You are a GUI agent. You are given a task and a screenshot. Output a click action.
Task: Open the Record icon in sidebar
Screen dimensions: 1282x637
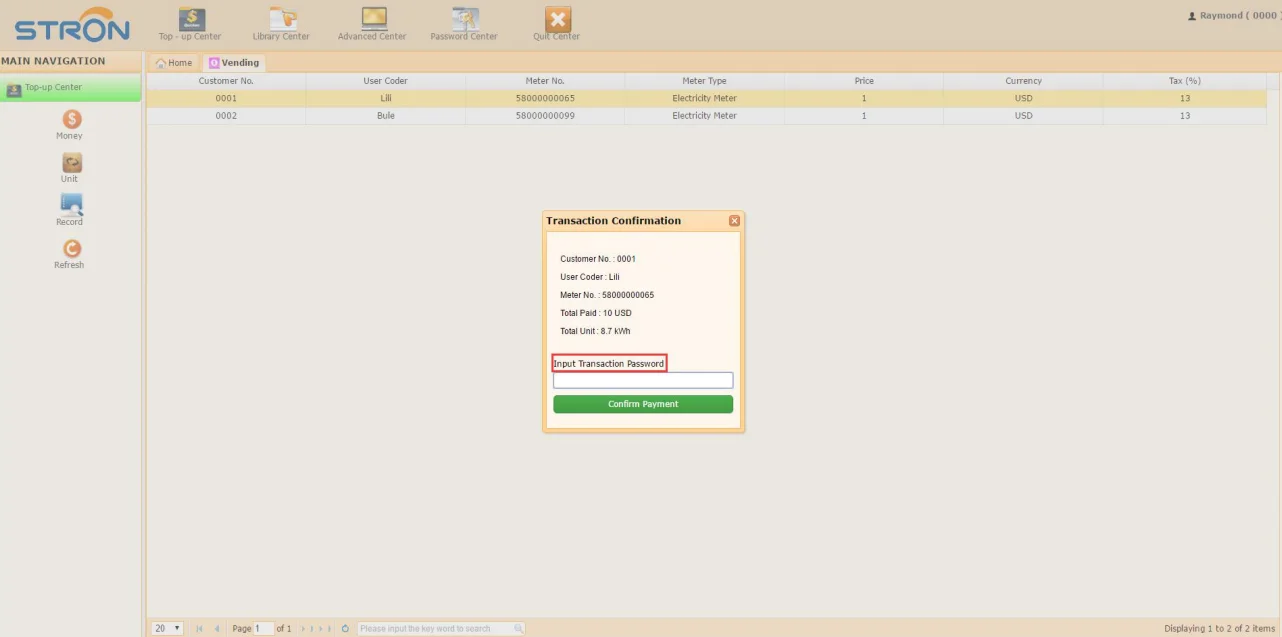pos(71,206)
